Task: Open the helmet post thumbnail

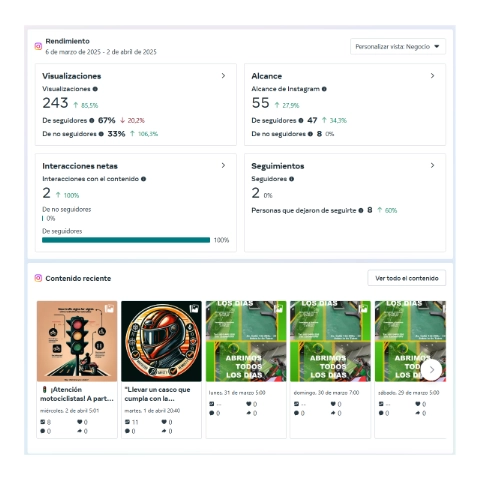Action: [161, 341]
